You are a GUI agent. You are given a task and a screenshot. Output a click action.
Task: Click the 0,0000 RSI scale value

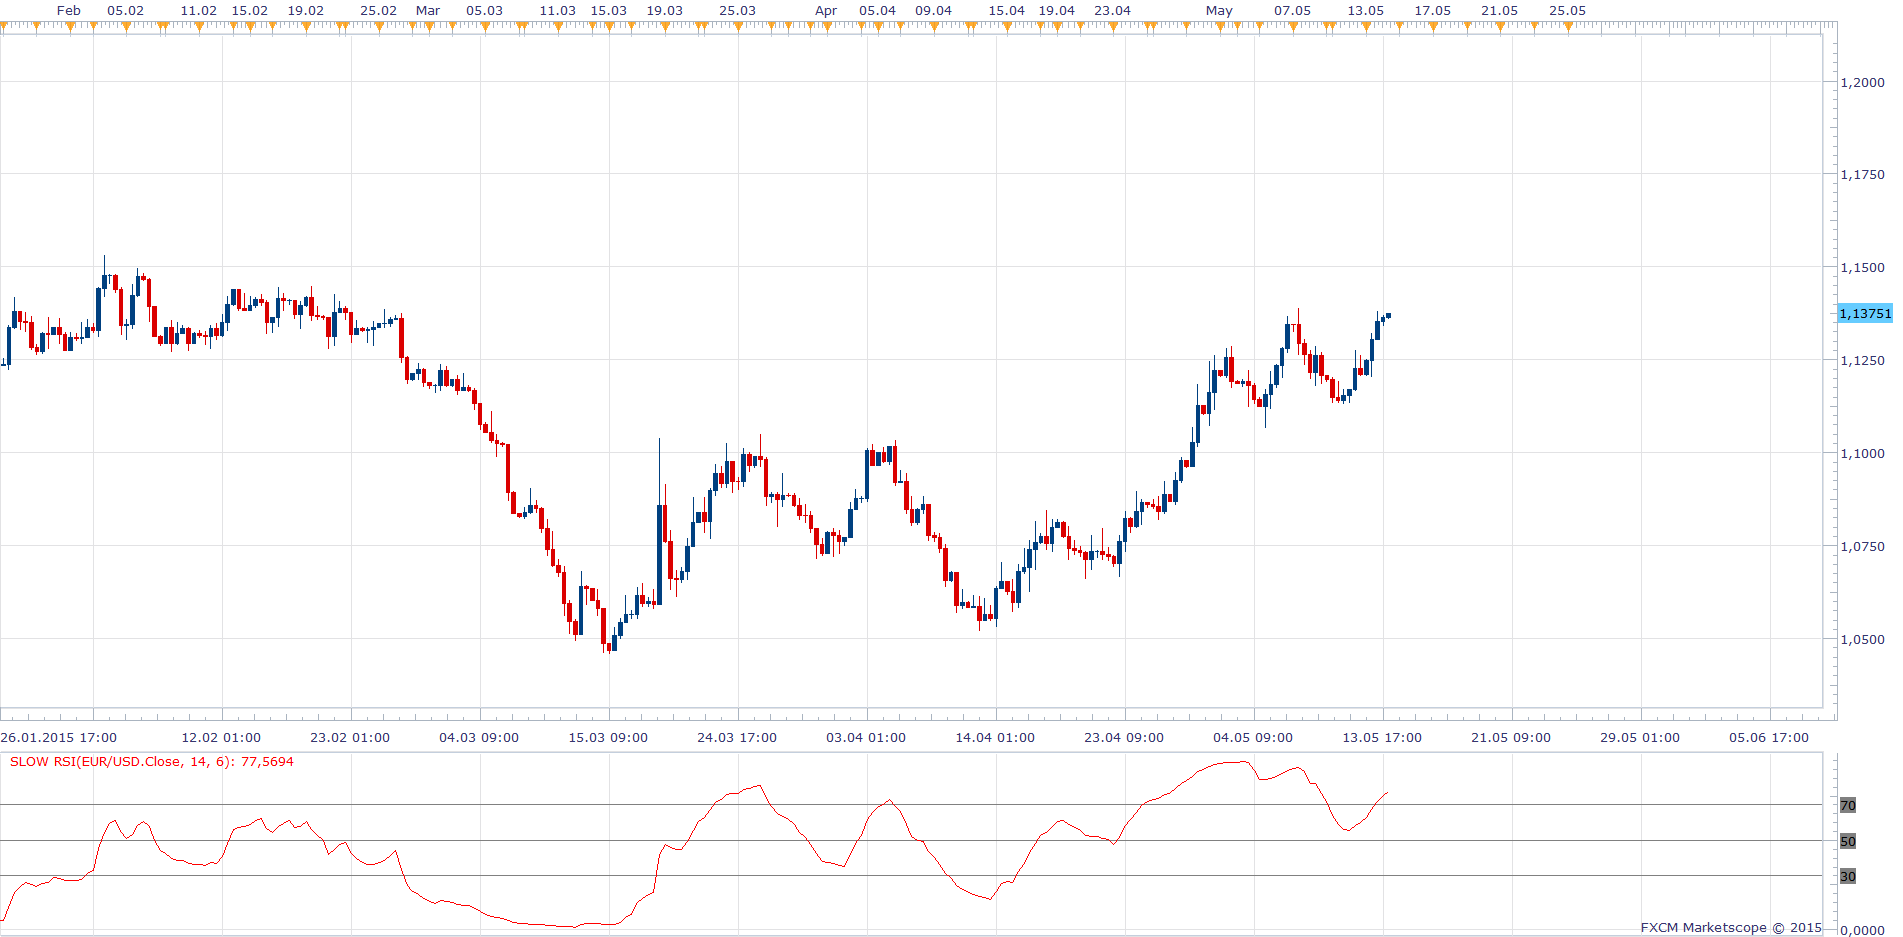point(1862,930)
